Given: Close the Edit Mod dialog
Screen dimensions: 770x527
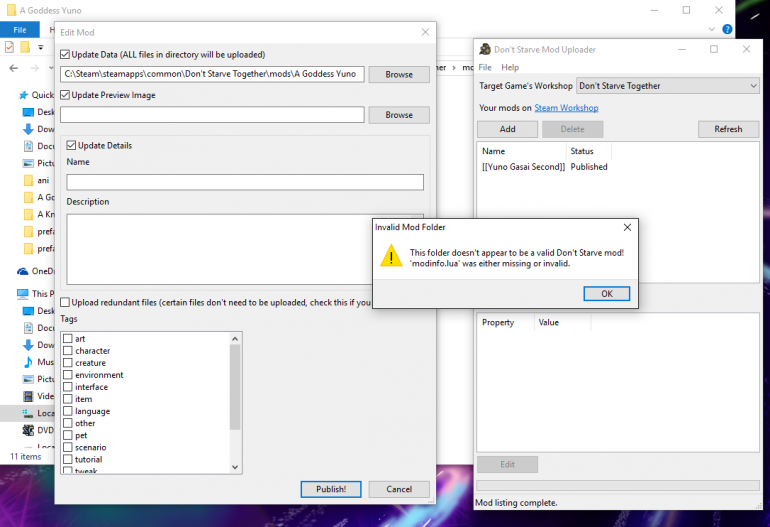Looking at the screenshot, I should click(425, 32).
